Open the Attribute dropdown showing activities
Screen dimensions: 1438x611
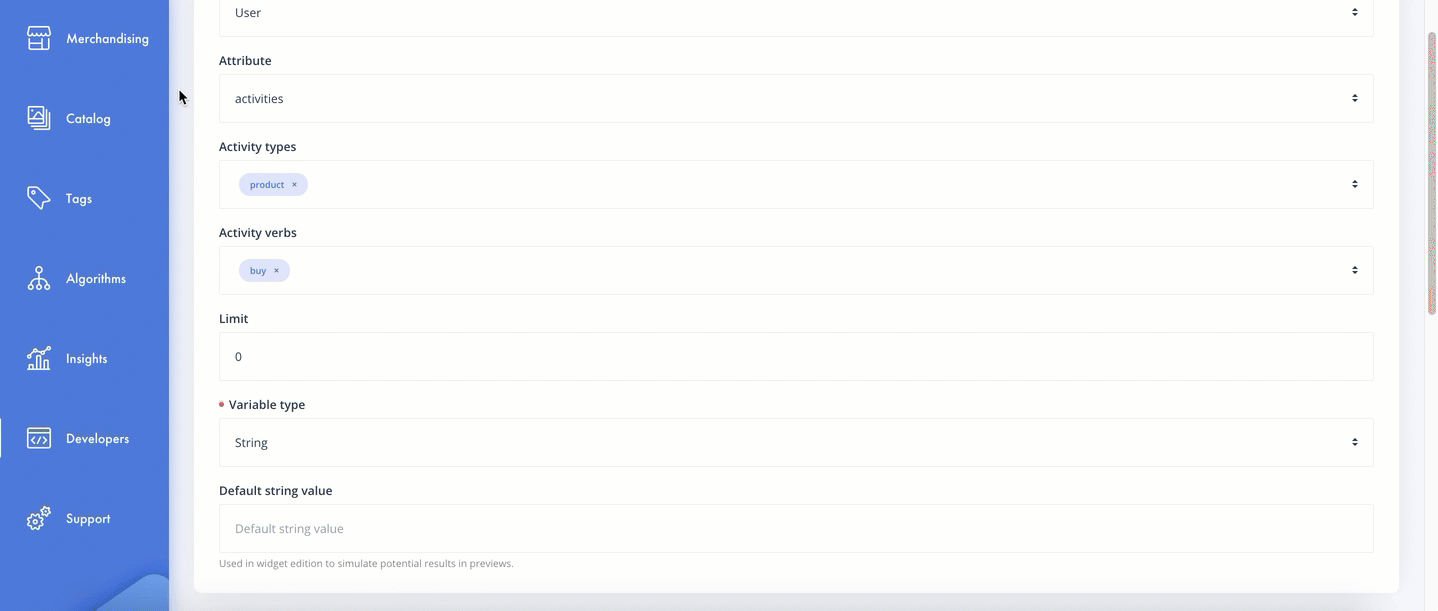796,98
